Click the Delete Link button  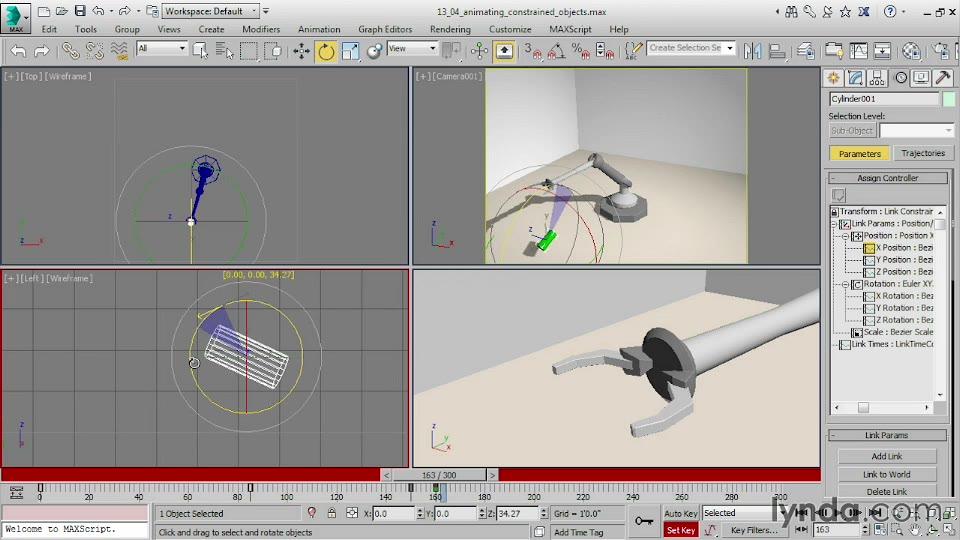point(887,492)
